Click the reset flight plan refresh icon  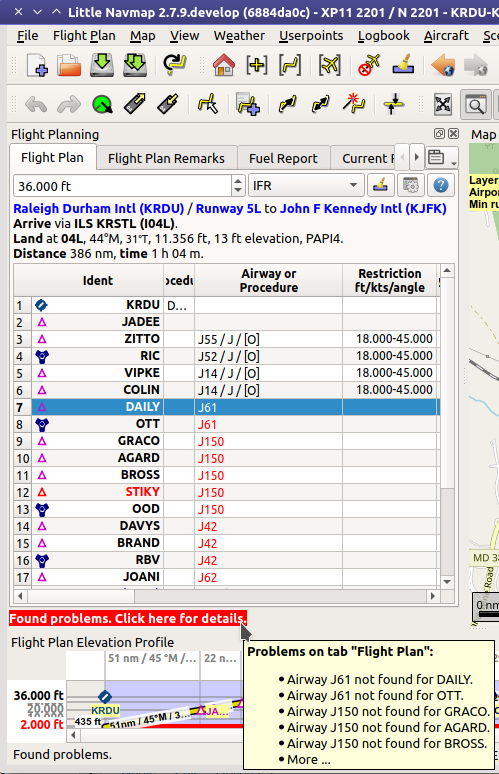175,65
